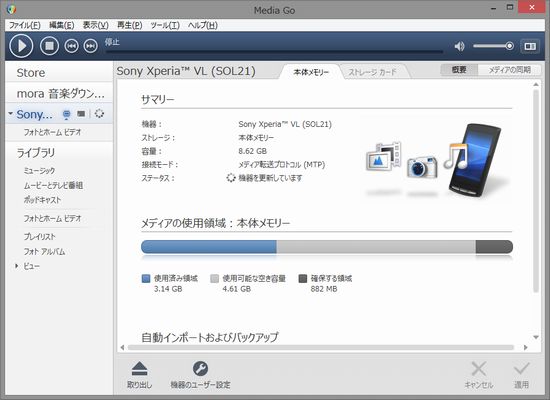550x400 pixels.
Task: Click the device storage card icon
Action: click(x=81, y=114)
